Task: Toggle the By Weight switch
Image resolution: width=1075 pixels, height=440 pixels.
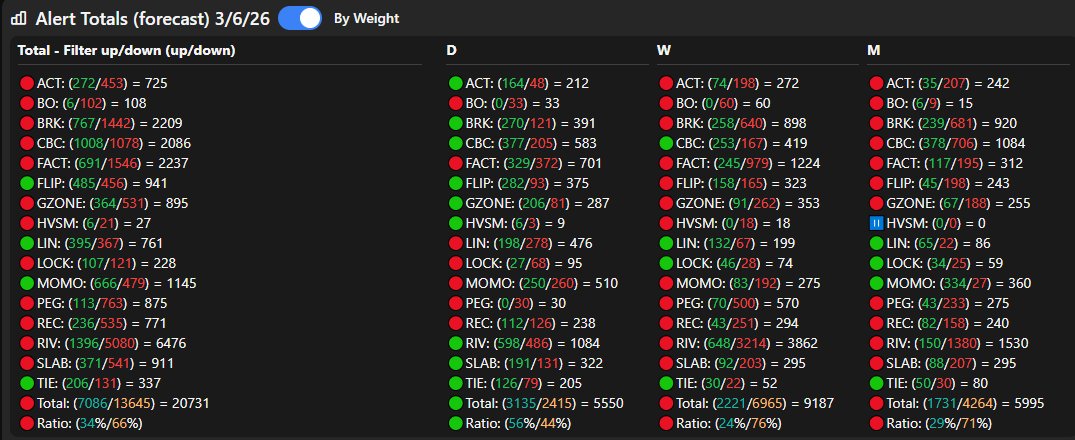Action: tap(300, 19)
